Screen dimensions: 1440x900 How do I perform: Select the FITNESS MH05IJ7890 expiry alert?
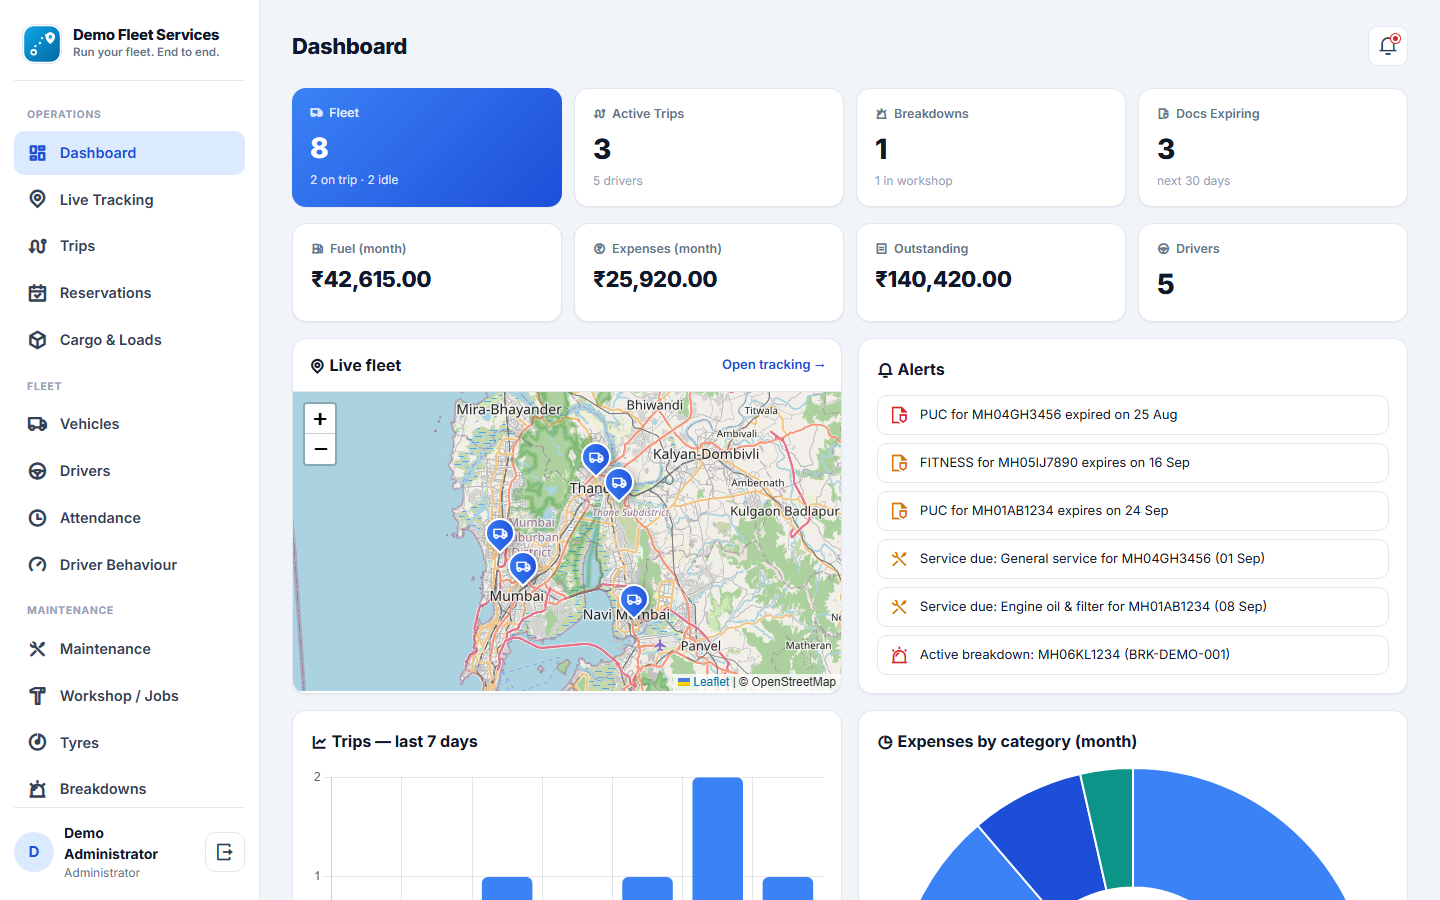point(1133,463)
